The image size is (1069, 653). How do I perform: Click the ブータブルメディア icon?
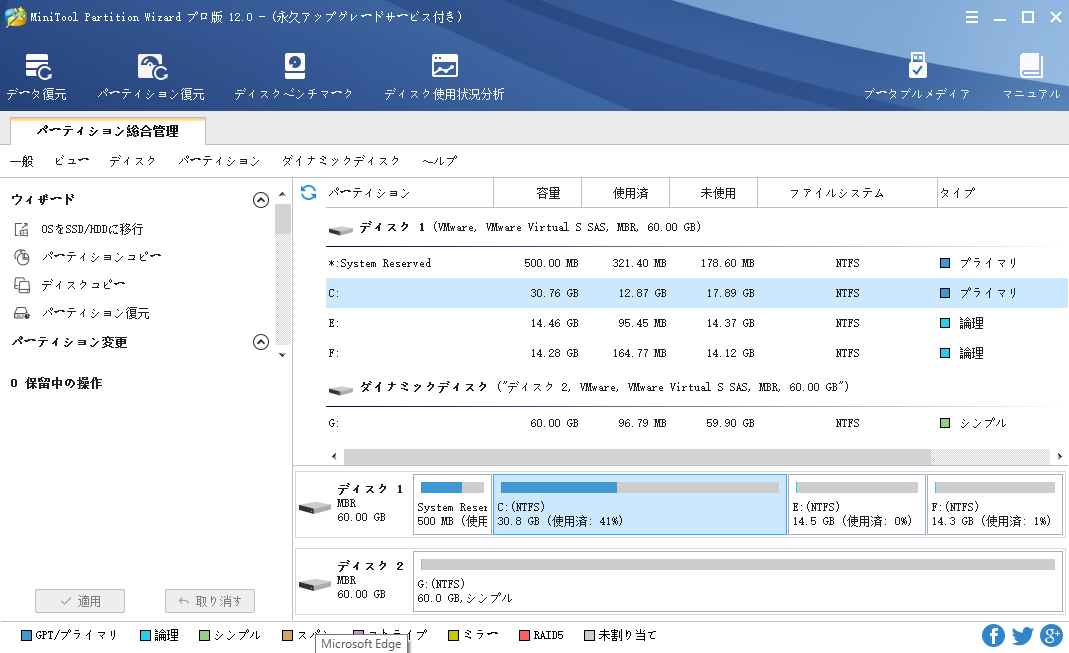point(916,77)
